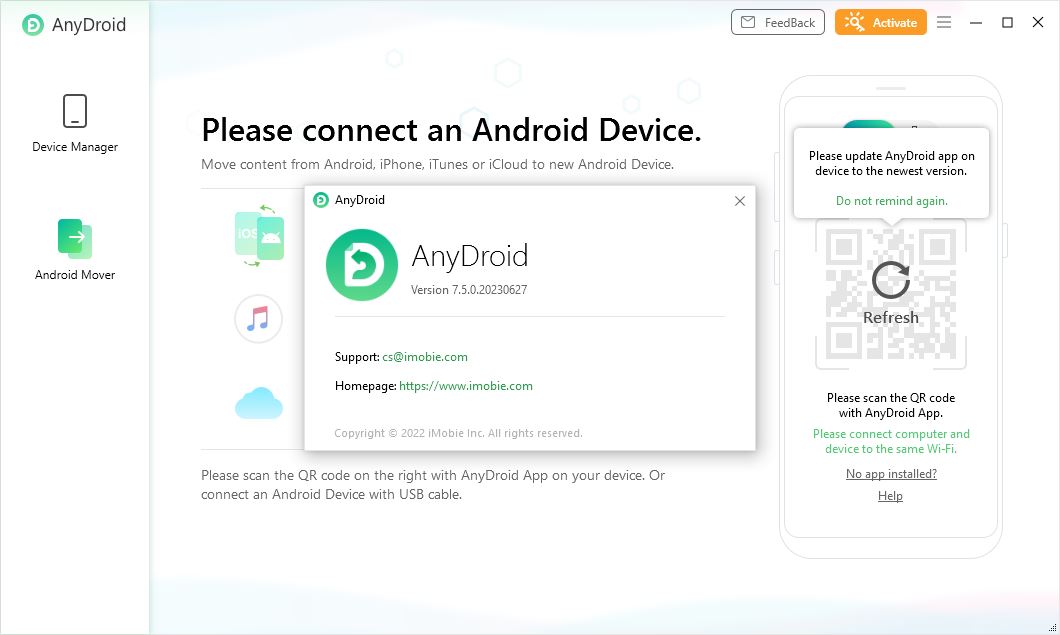The image size is (1060, 635).
Task: Maximize the AnyDroid window
Action: point(1007,22)
